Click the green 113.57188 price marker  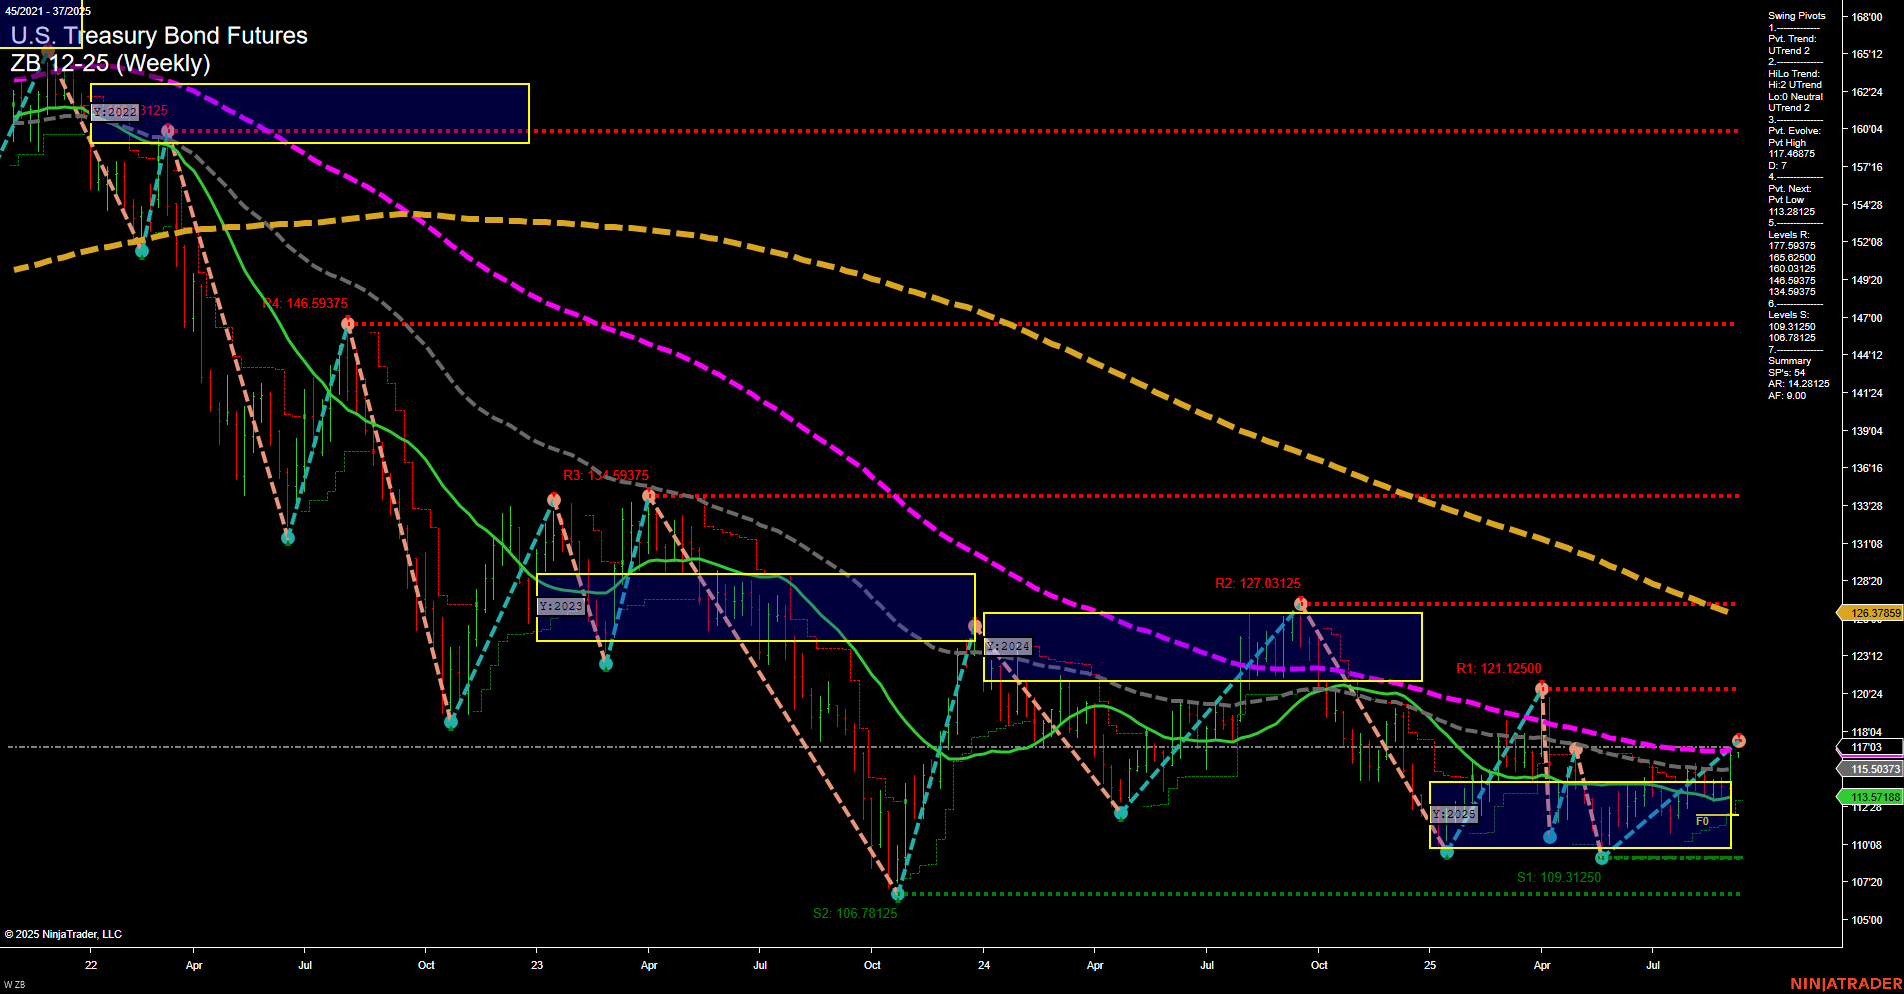(x=1872, y=795)
